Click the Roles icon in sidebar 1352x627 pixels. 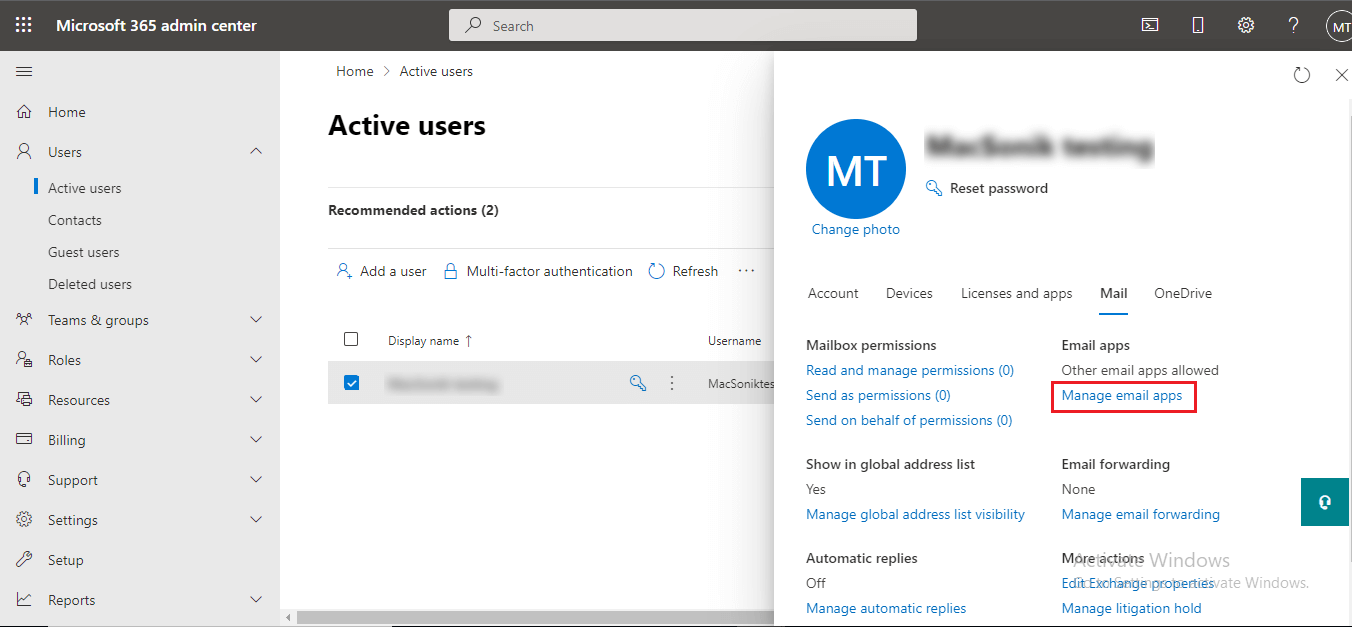coord(24,360)
